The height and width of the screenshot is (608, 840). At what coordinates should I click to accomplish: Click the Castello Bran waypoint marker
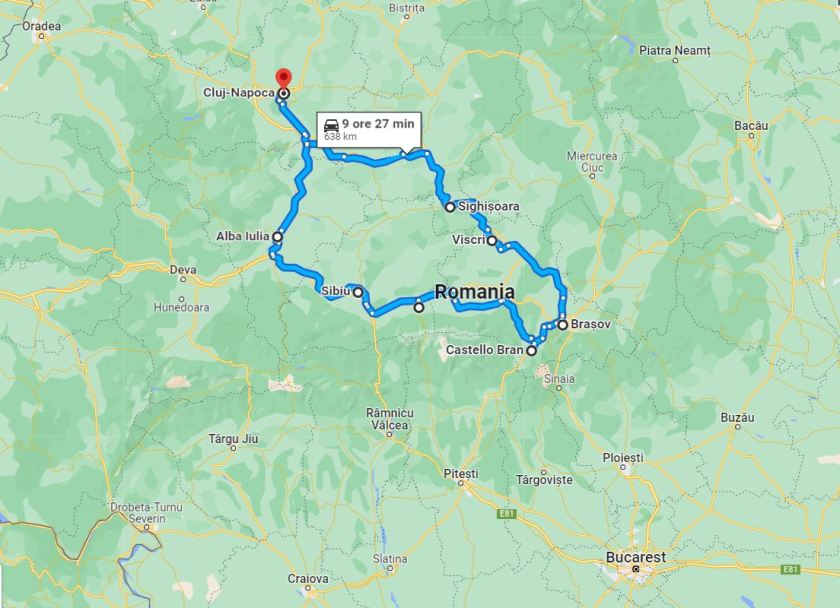[x=531, y=351]
